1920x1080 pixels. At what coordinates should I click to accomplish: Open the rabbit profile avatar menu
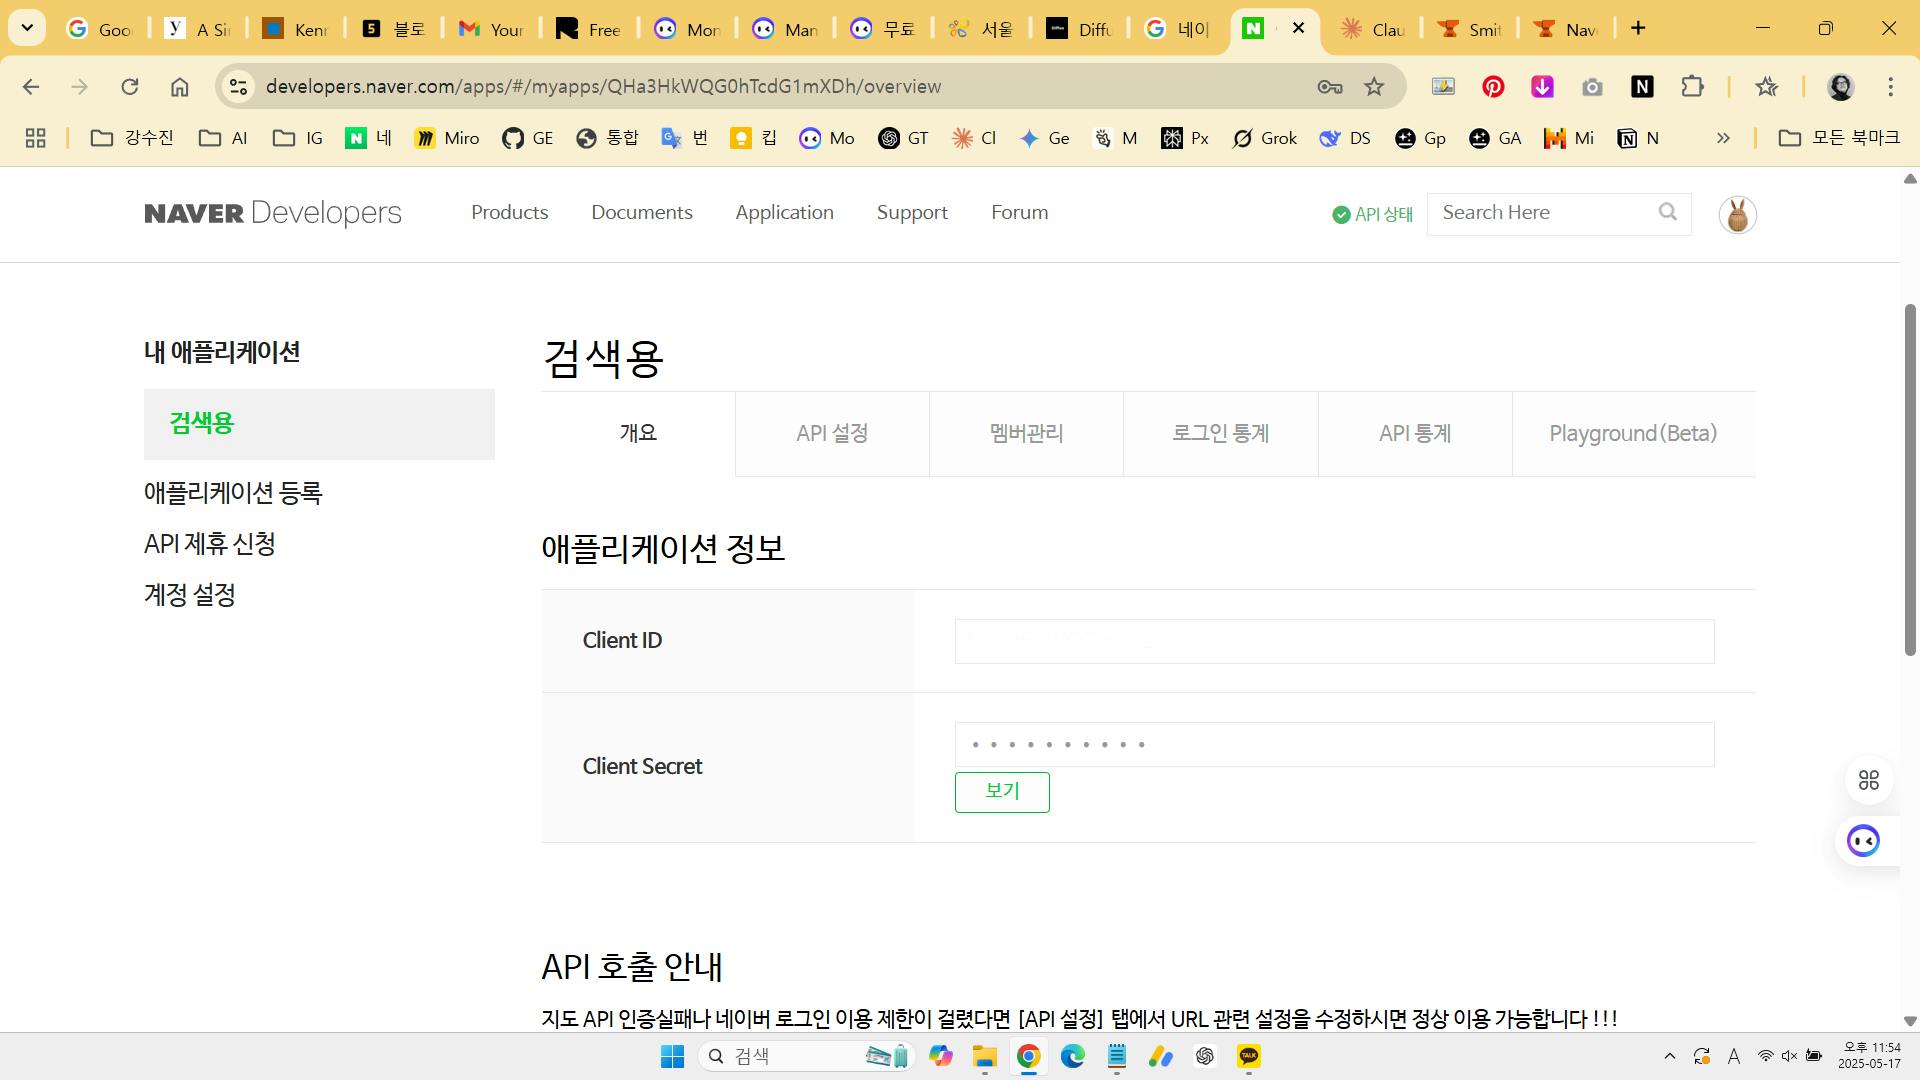[x=1737, y=215]
